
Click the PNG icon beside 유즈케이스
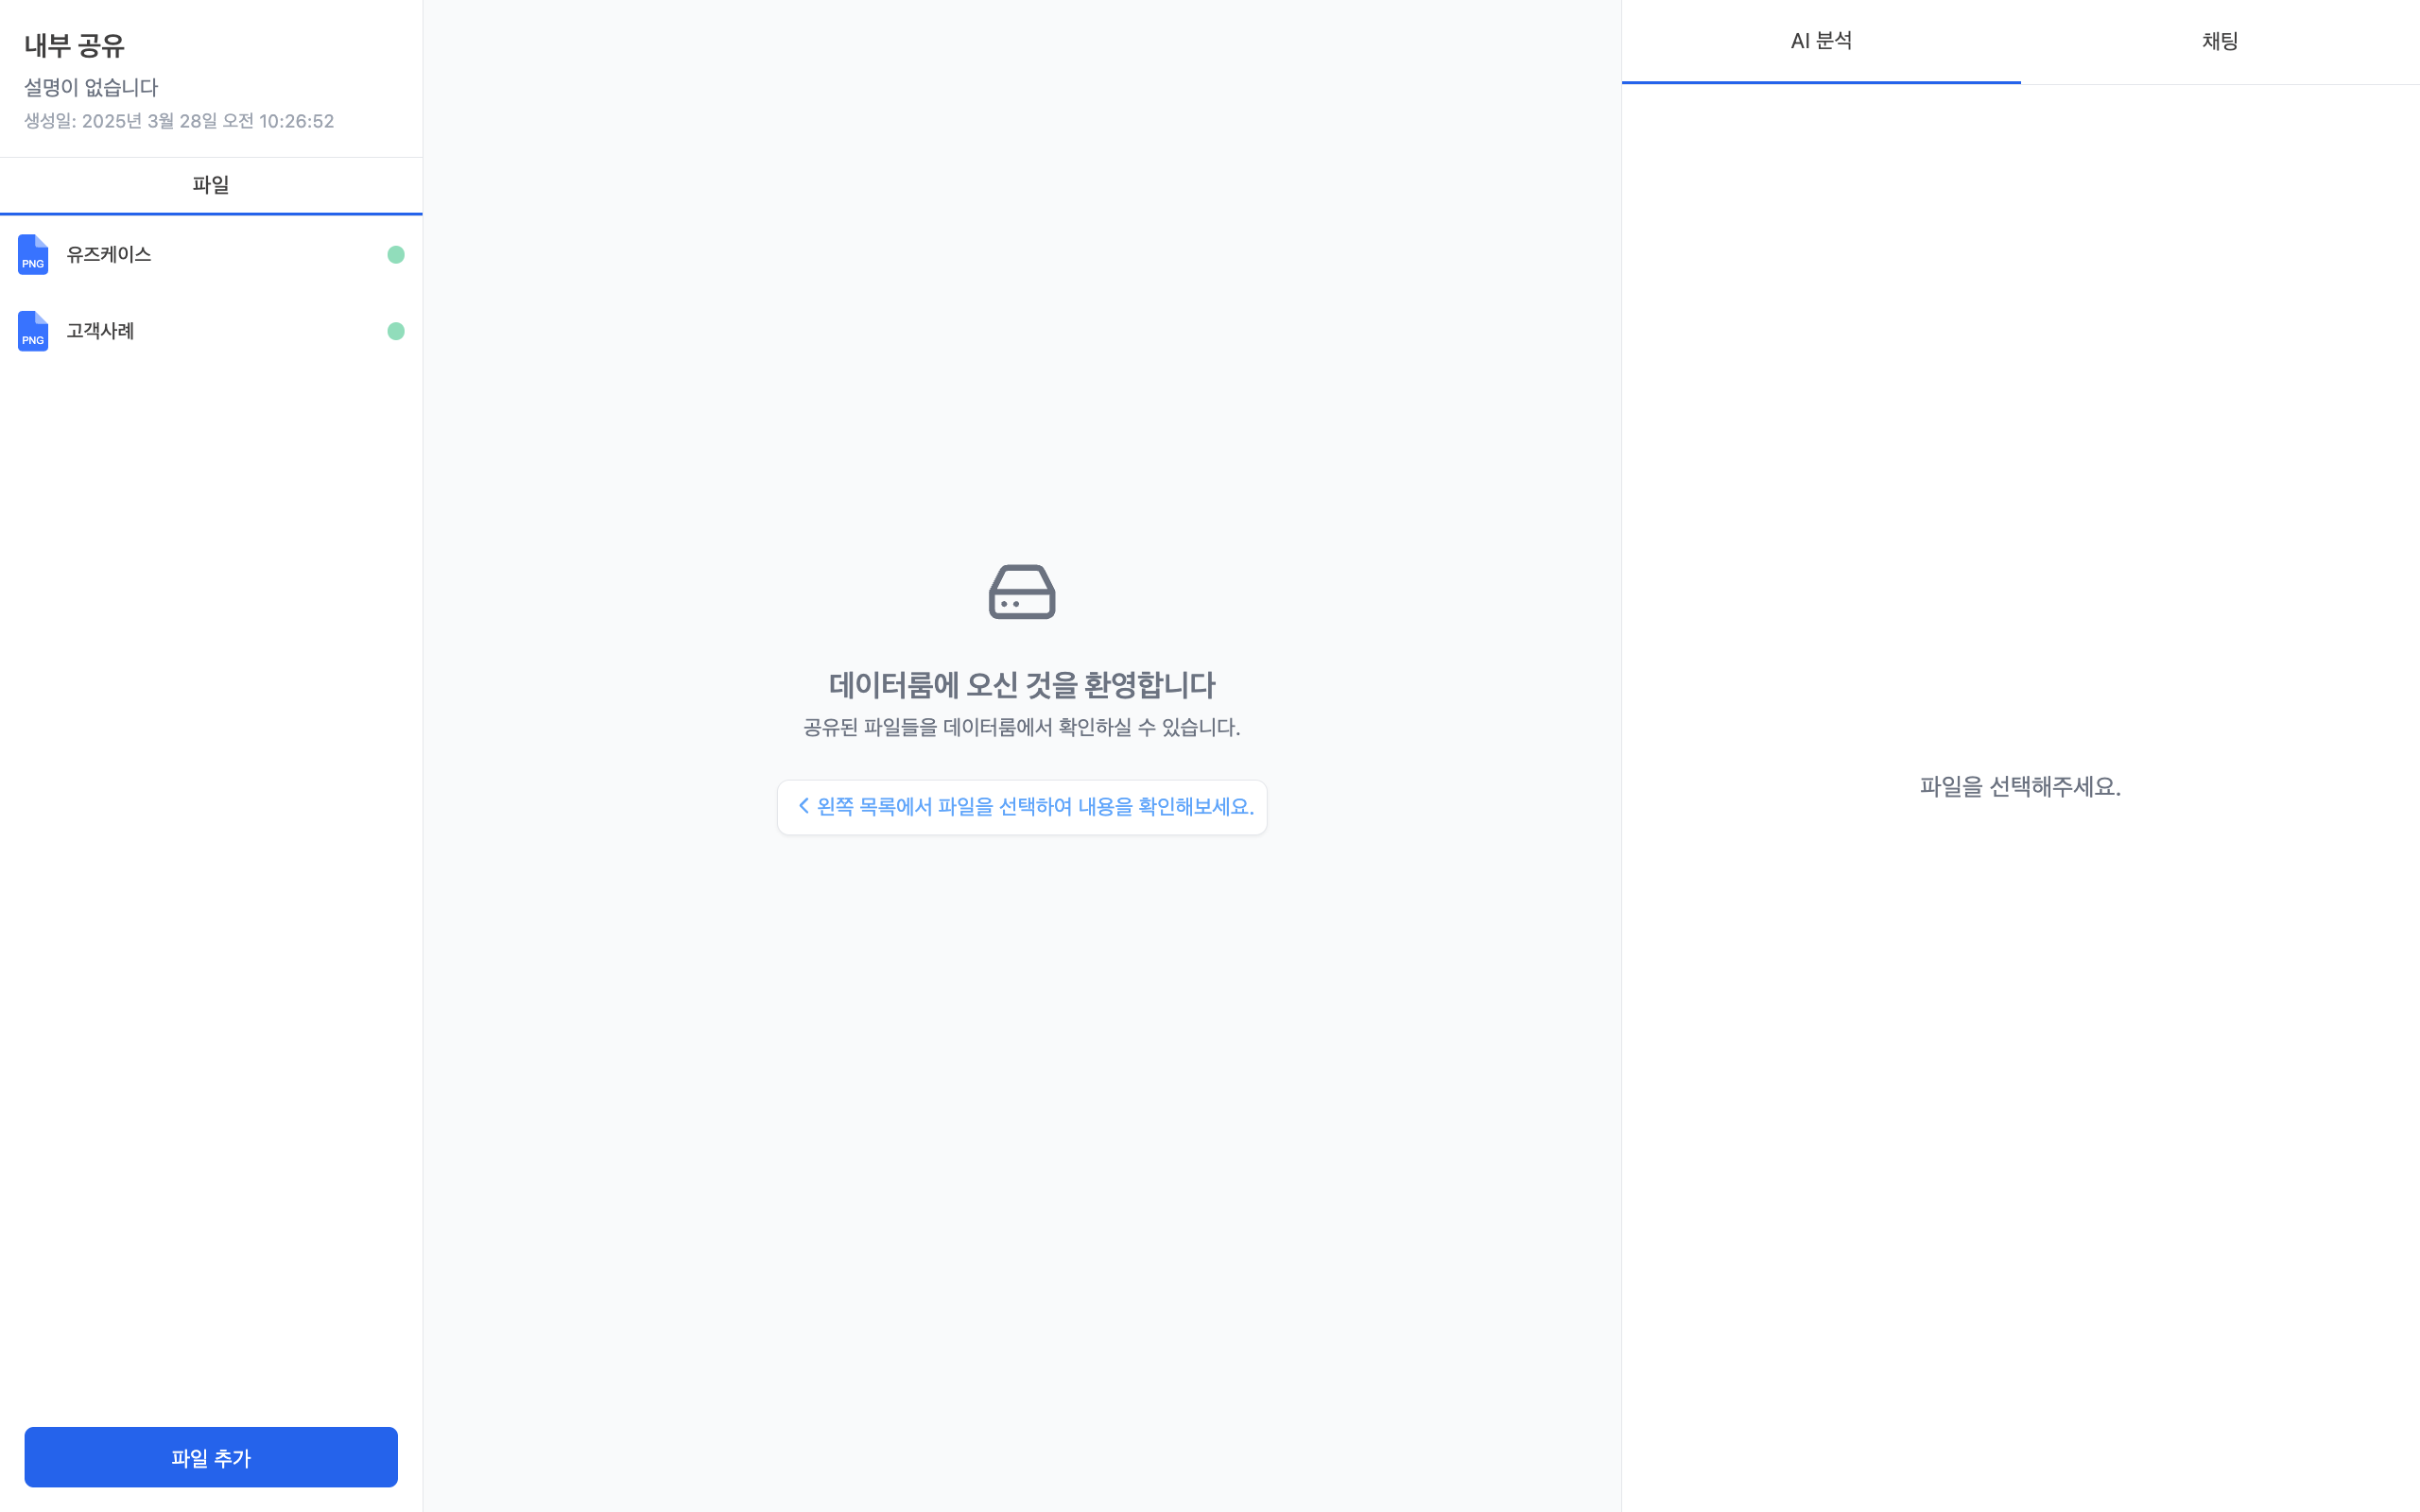[x=32, y=256]
